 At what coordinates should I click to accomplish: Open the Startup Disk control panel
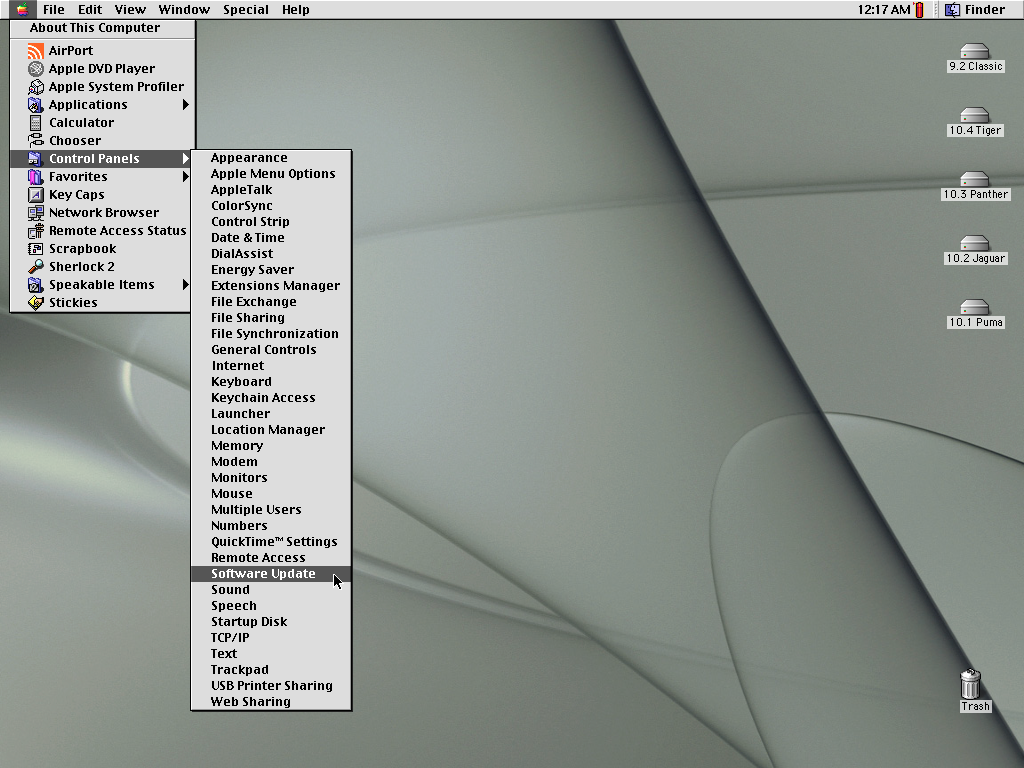(271, 622)
